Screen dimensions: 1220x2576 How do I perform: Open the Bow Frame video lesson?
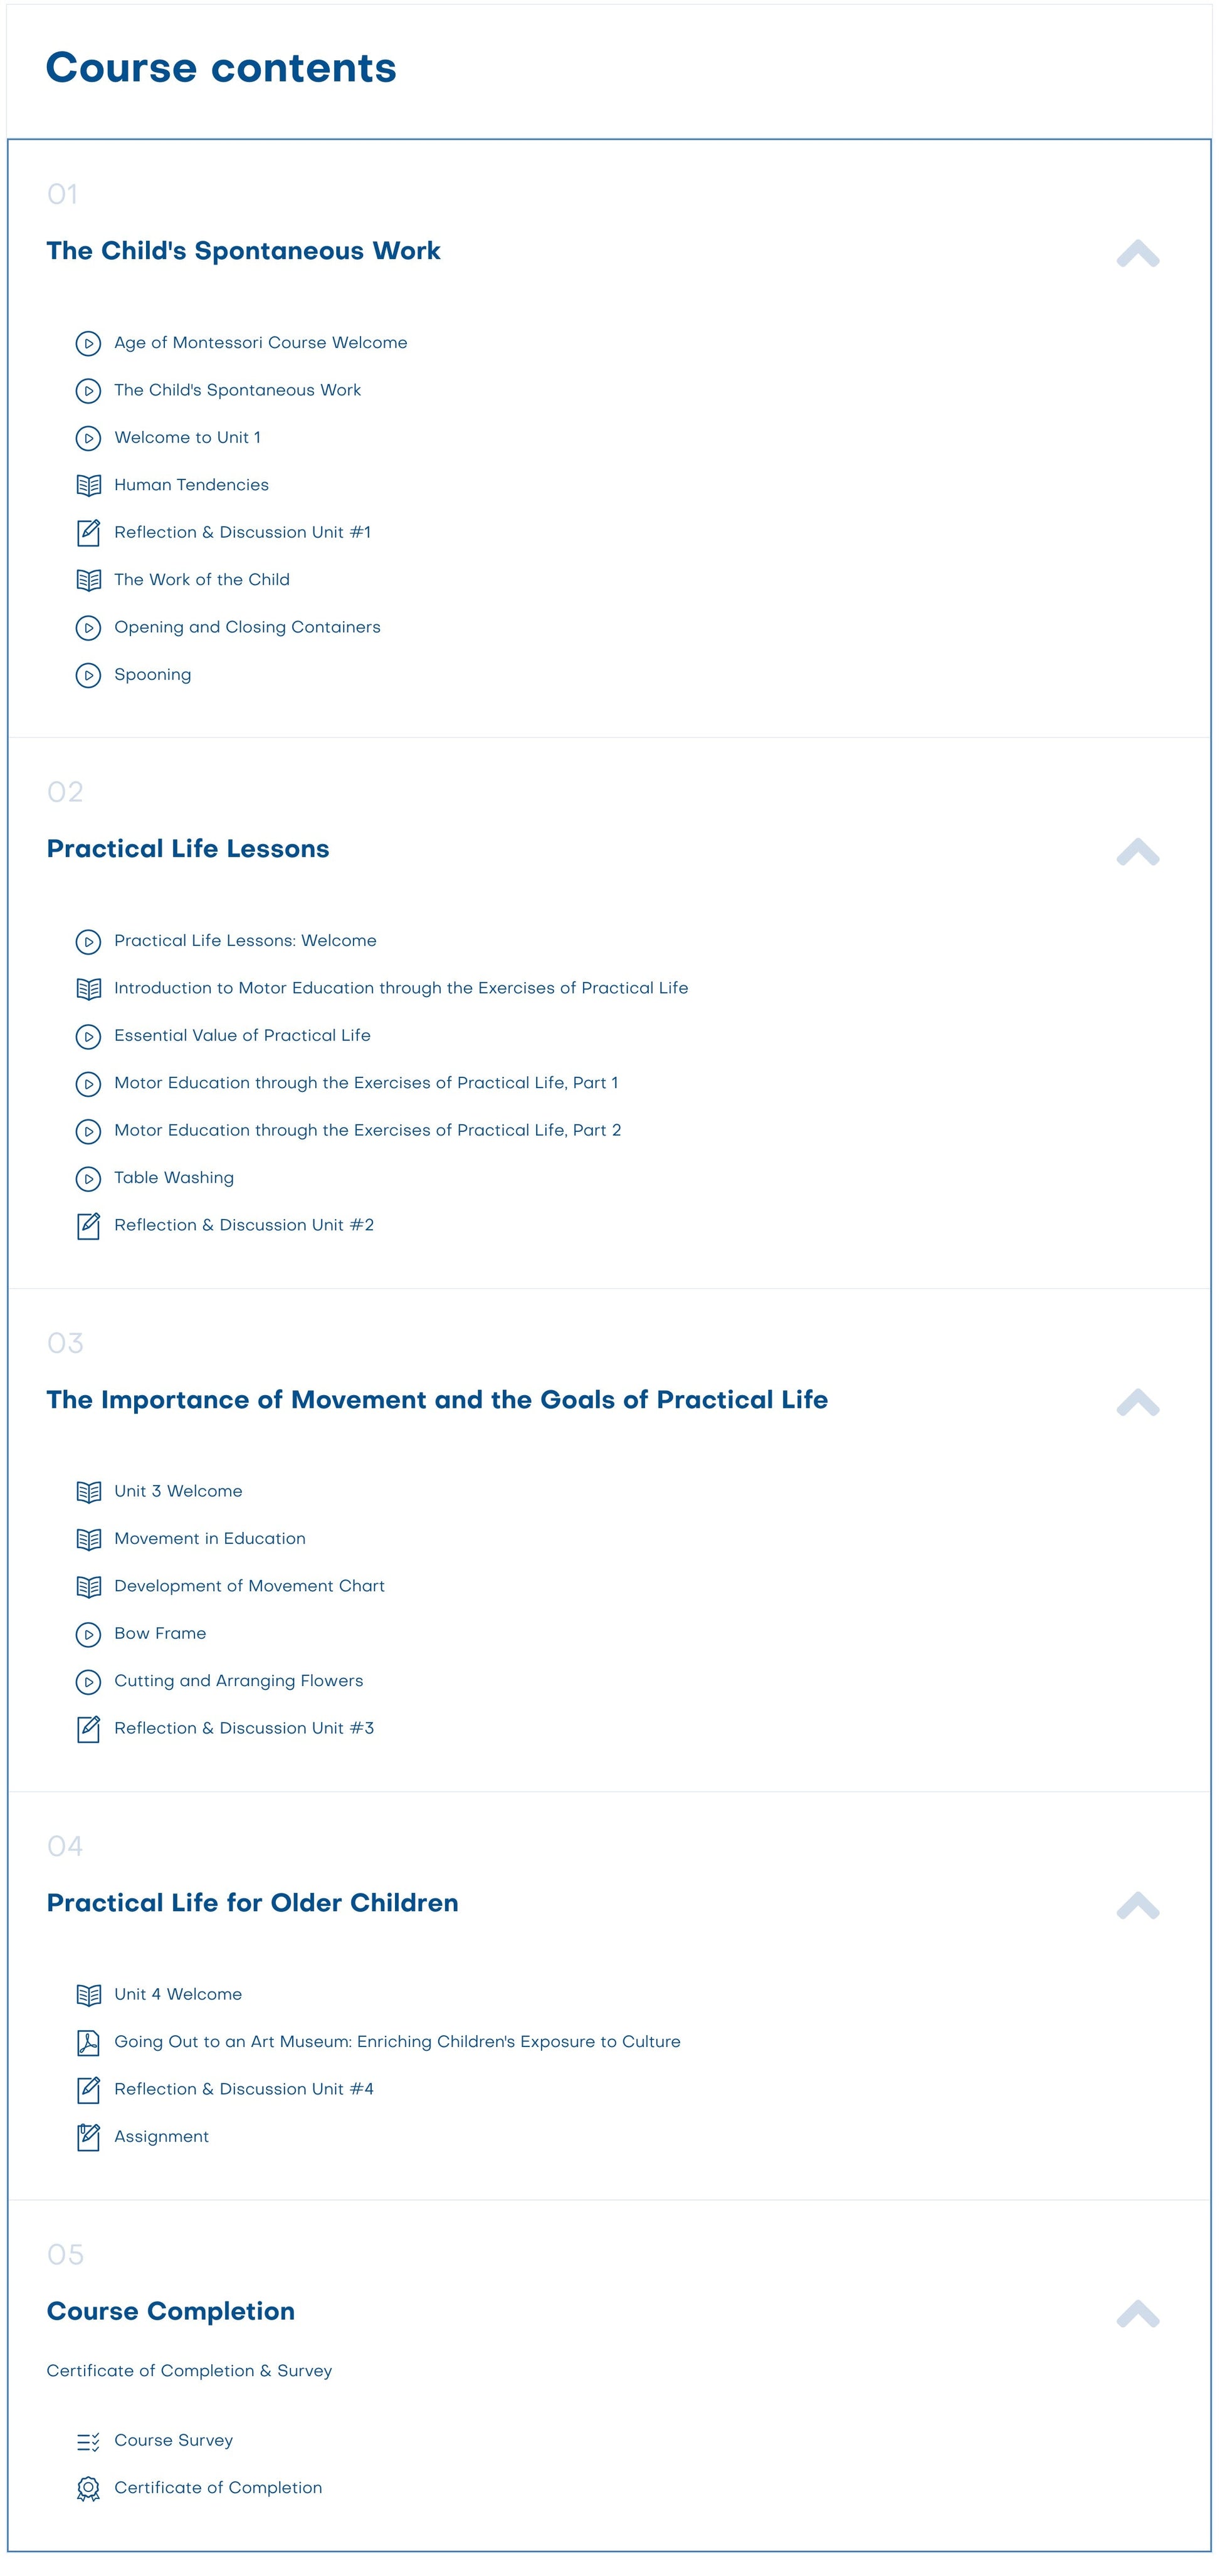pos(160,1634)
